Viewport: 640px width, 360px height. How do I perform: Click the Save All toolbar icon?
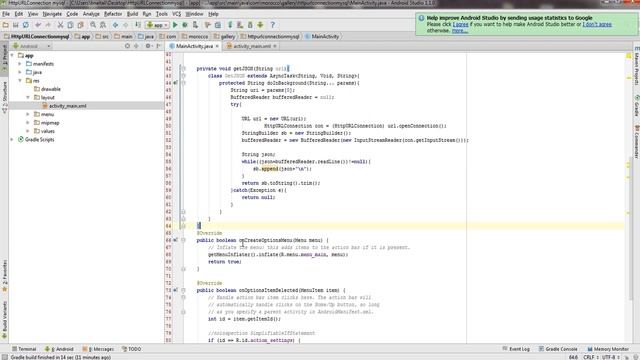(16, 25)
